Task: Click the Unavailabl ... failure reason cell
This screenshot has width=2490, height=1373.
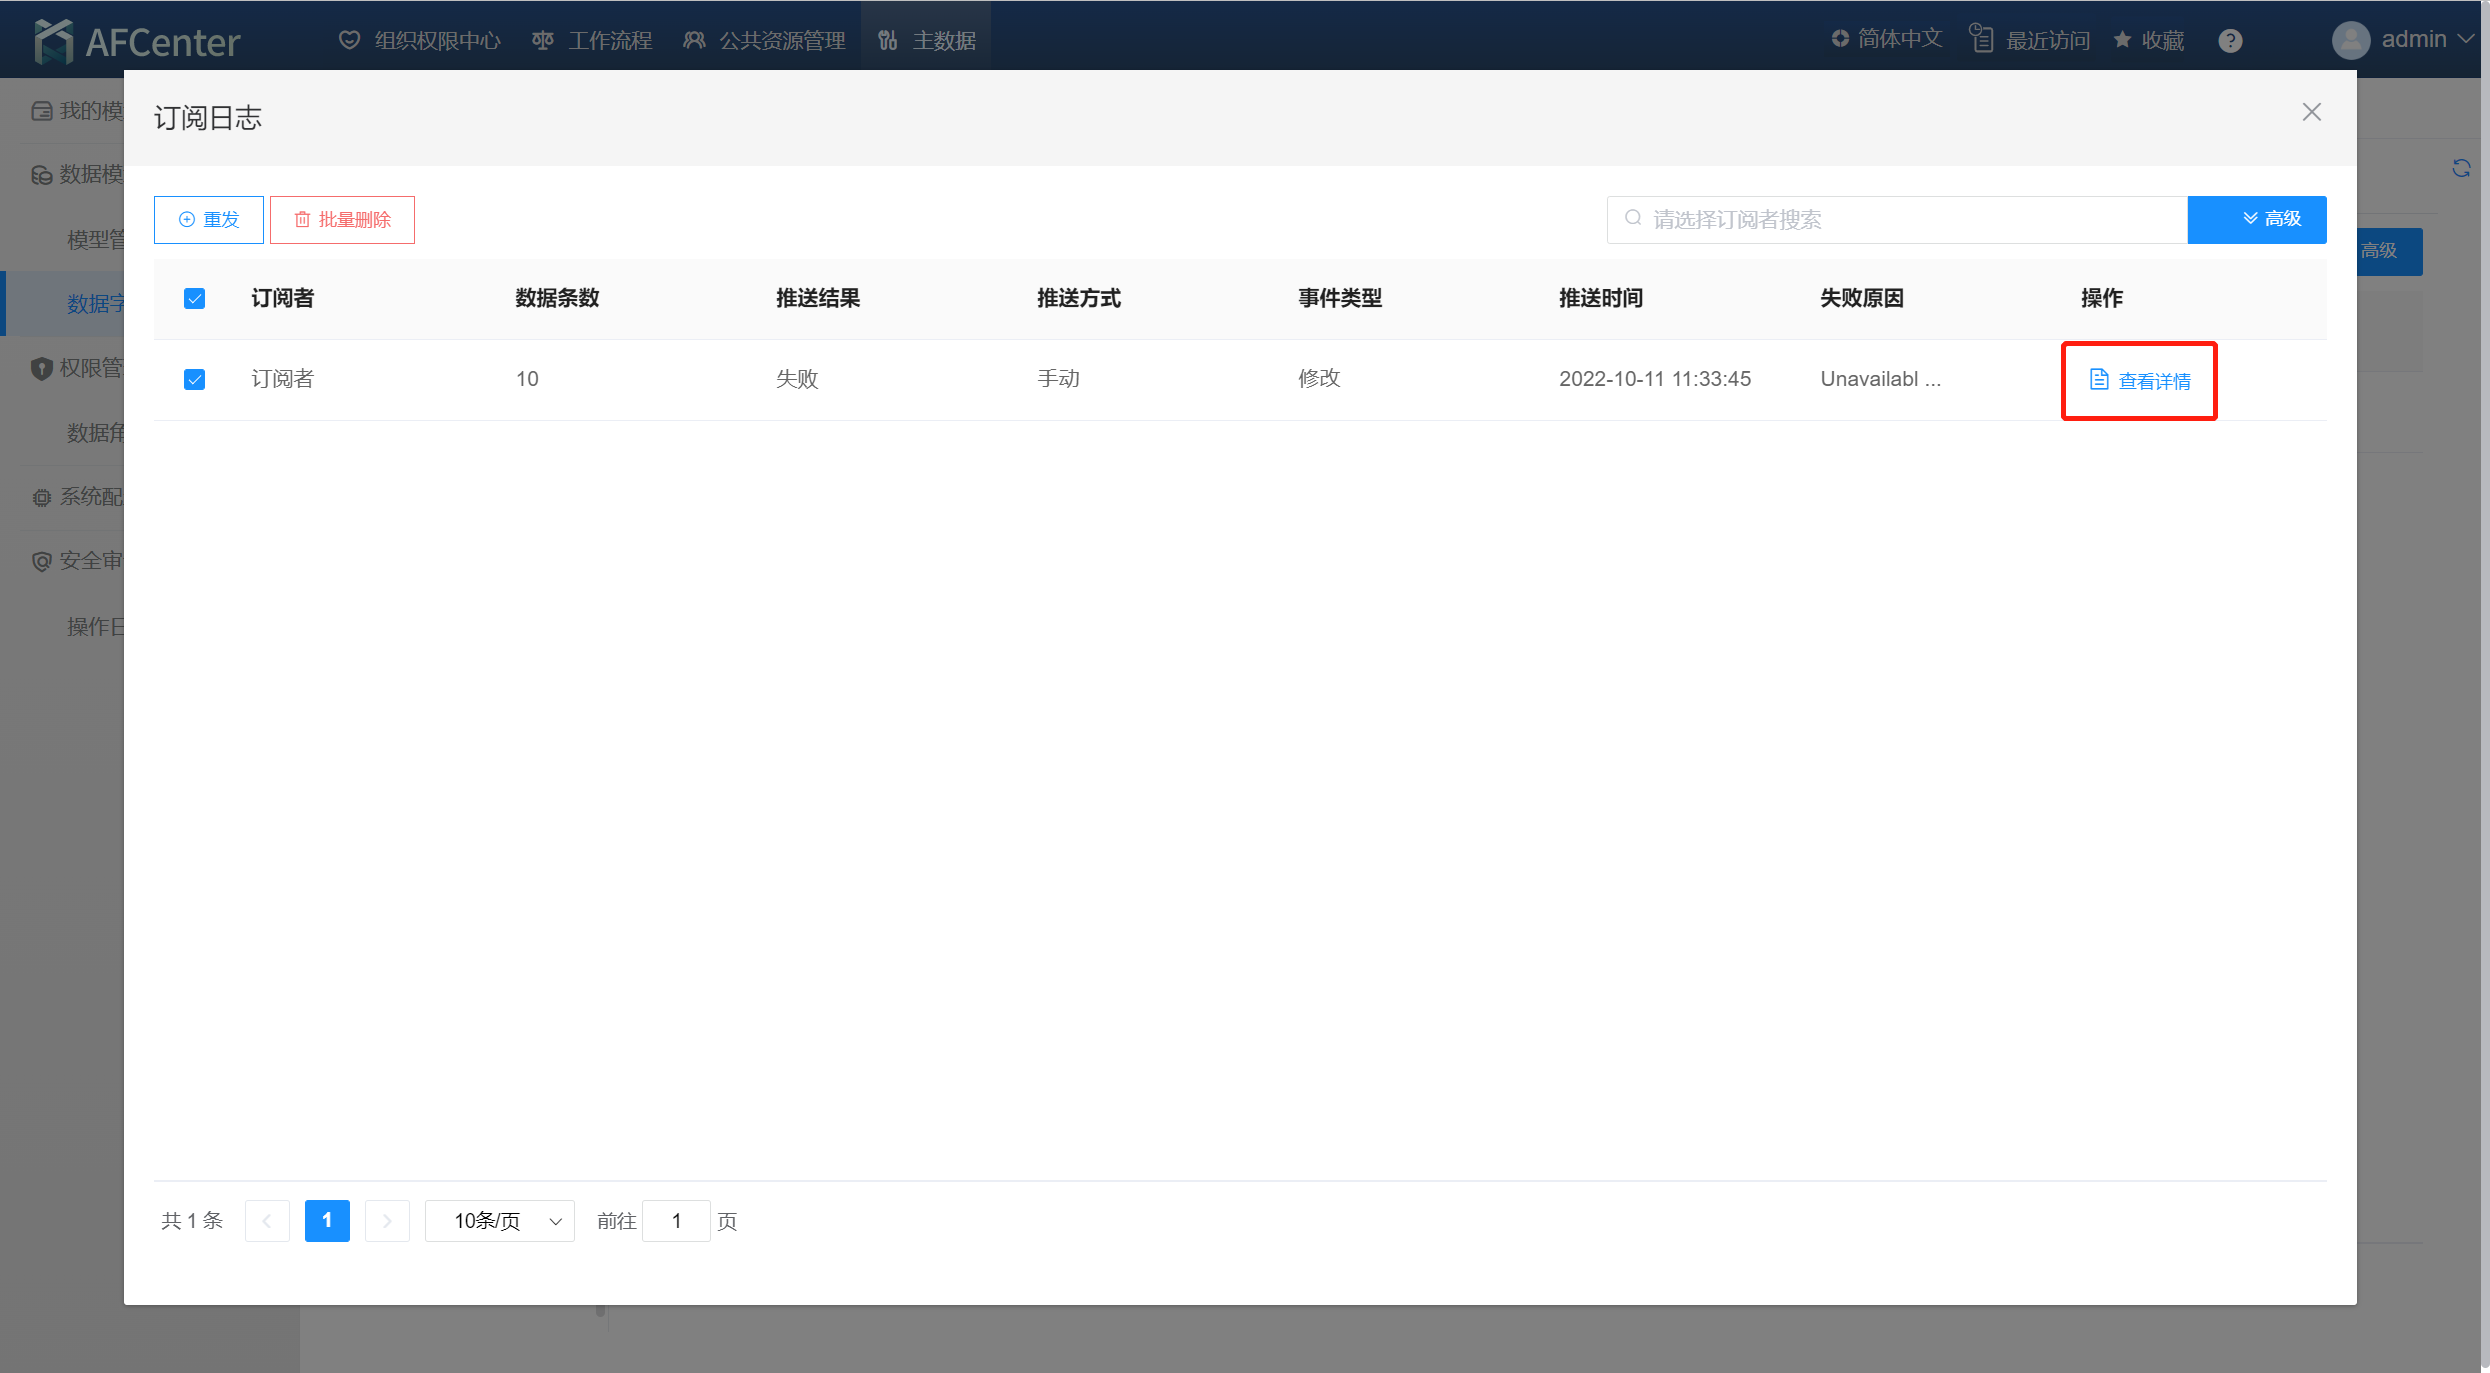Action: tap(1880, 379)
